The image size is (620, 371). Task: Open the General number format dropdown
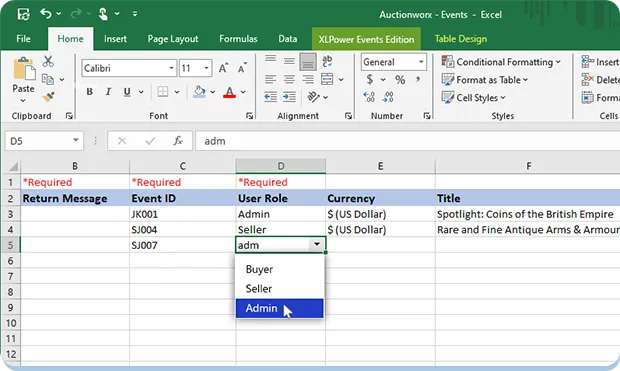point(421,62)
